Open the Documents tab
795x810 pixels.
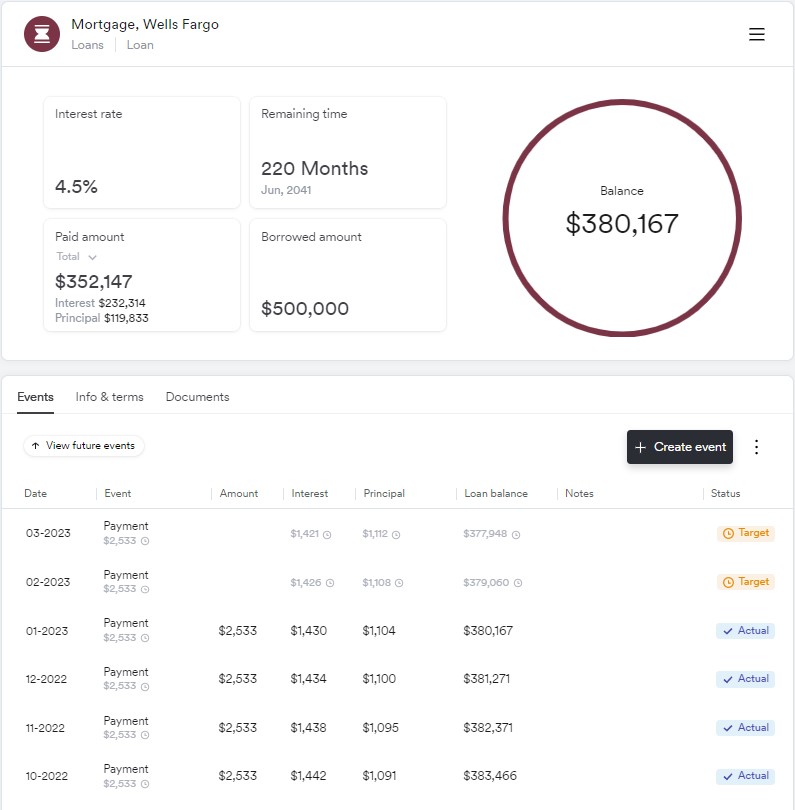click(x=197, y=397)
